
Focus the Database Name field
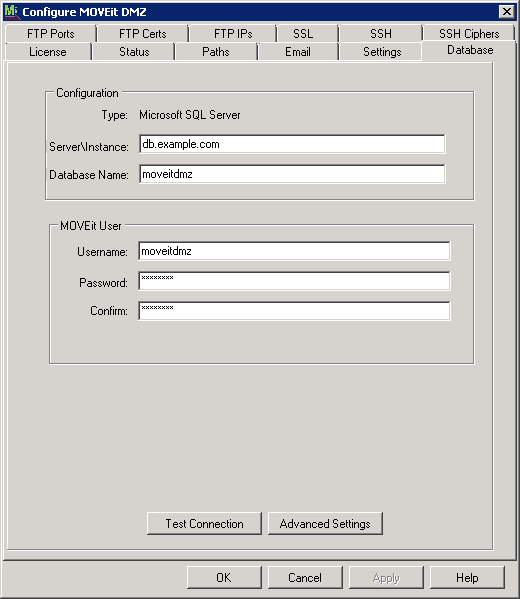[292, 174]
